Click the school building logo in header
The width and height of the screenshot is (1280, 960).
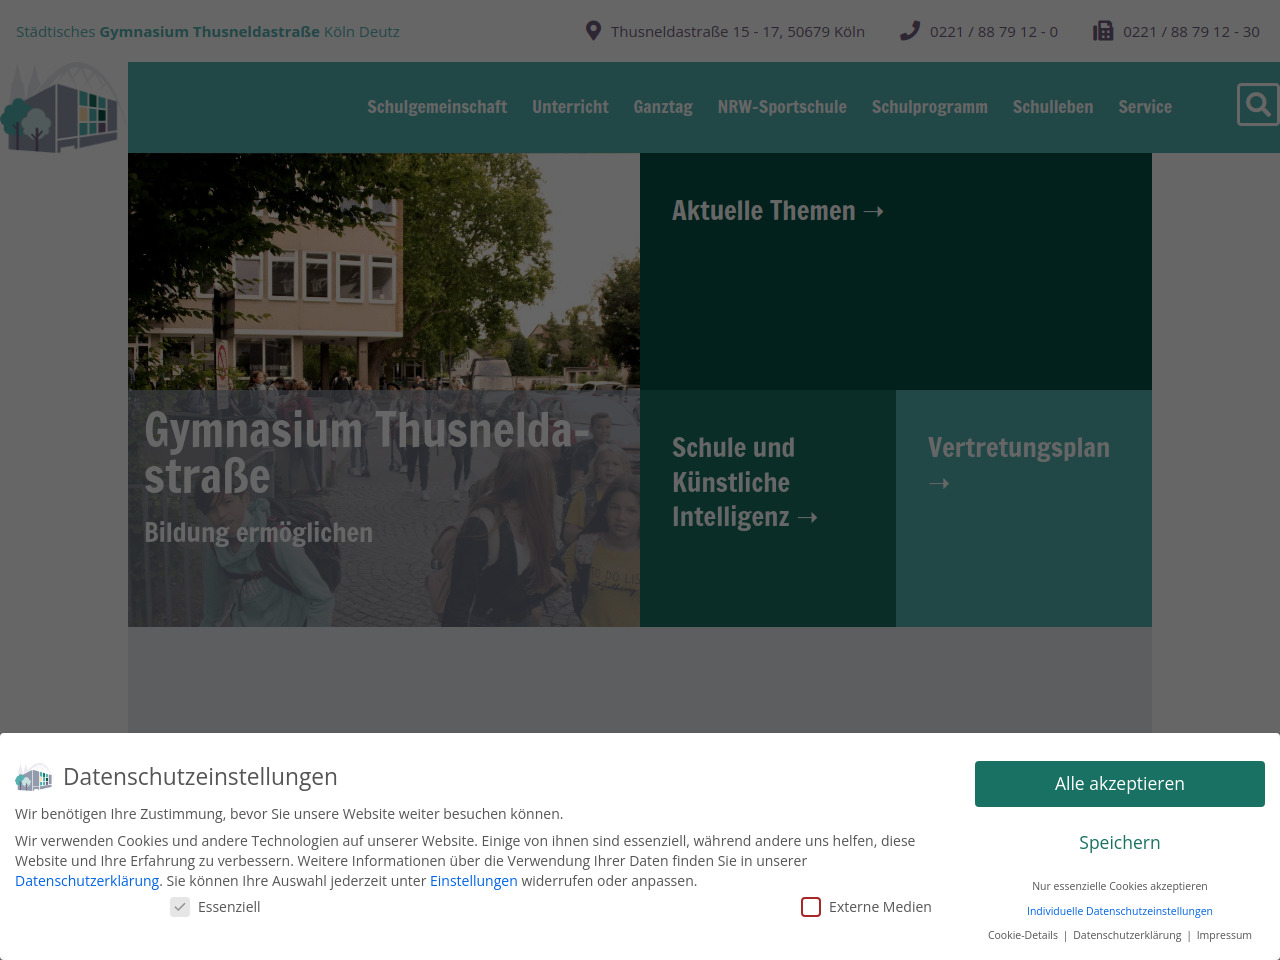[62, 108]
